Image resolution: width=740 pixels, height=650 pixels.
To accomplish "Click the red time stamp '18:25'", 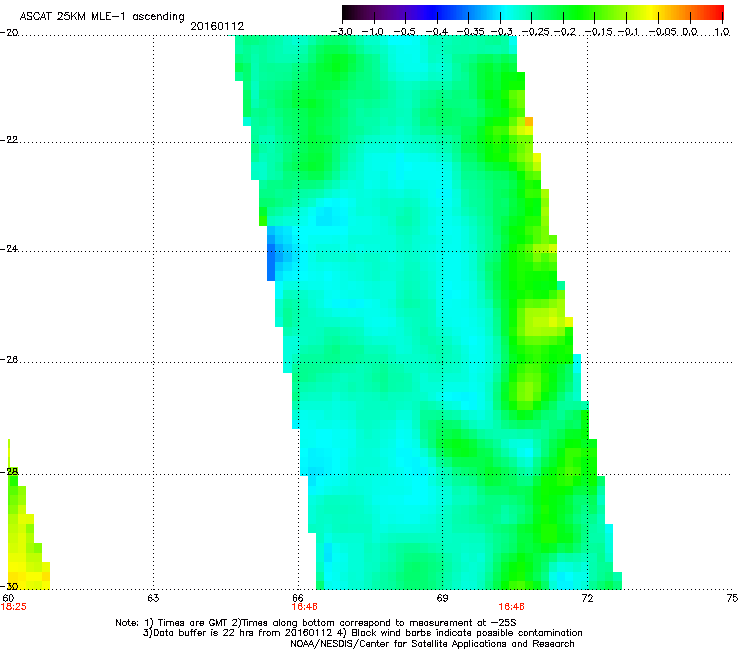I will coord(14,607).
